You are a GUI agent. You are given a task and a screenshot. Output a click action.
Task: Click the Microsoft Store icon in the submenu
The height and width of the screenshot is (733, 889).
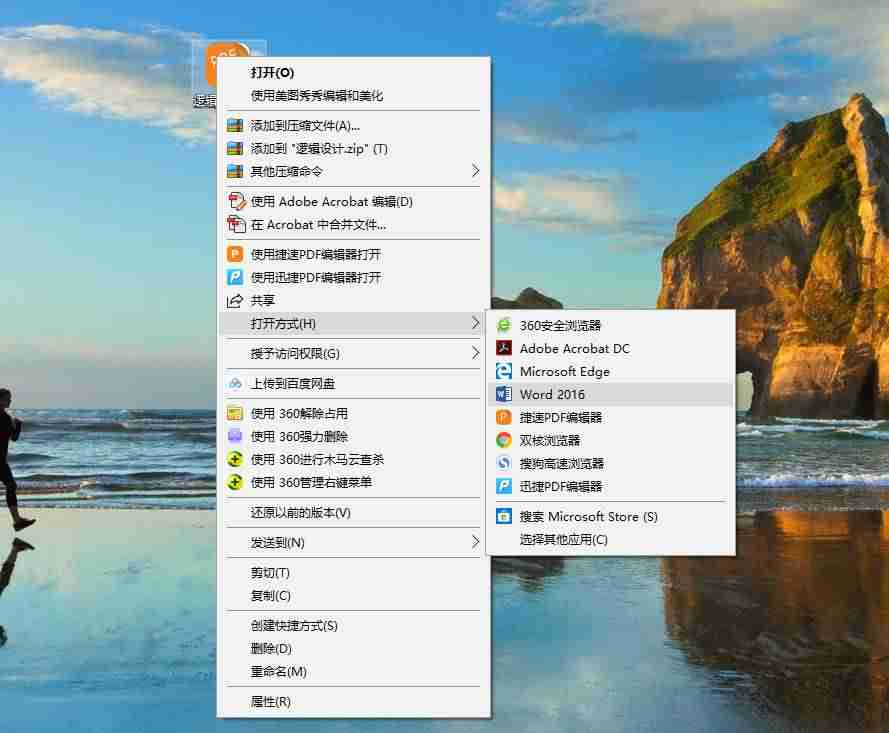[503, 516]
